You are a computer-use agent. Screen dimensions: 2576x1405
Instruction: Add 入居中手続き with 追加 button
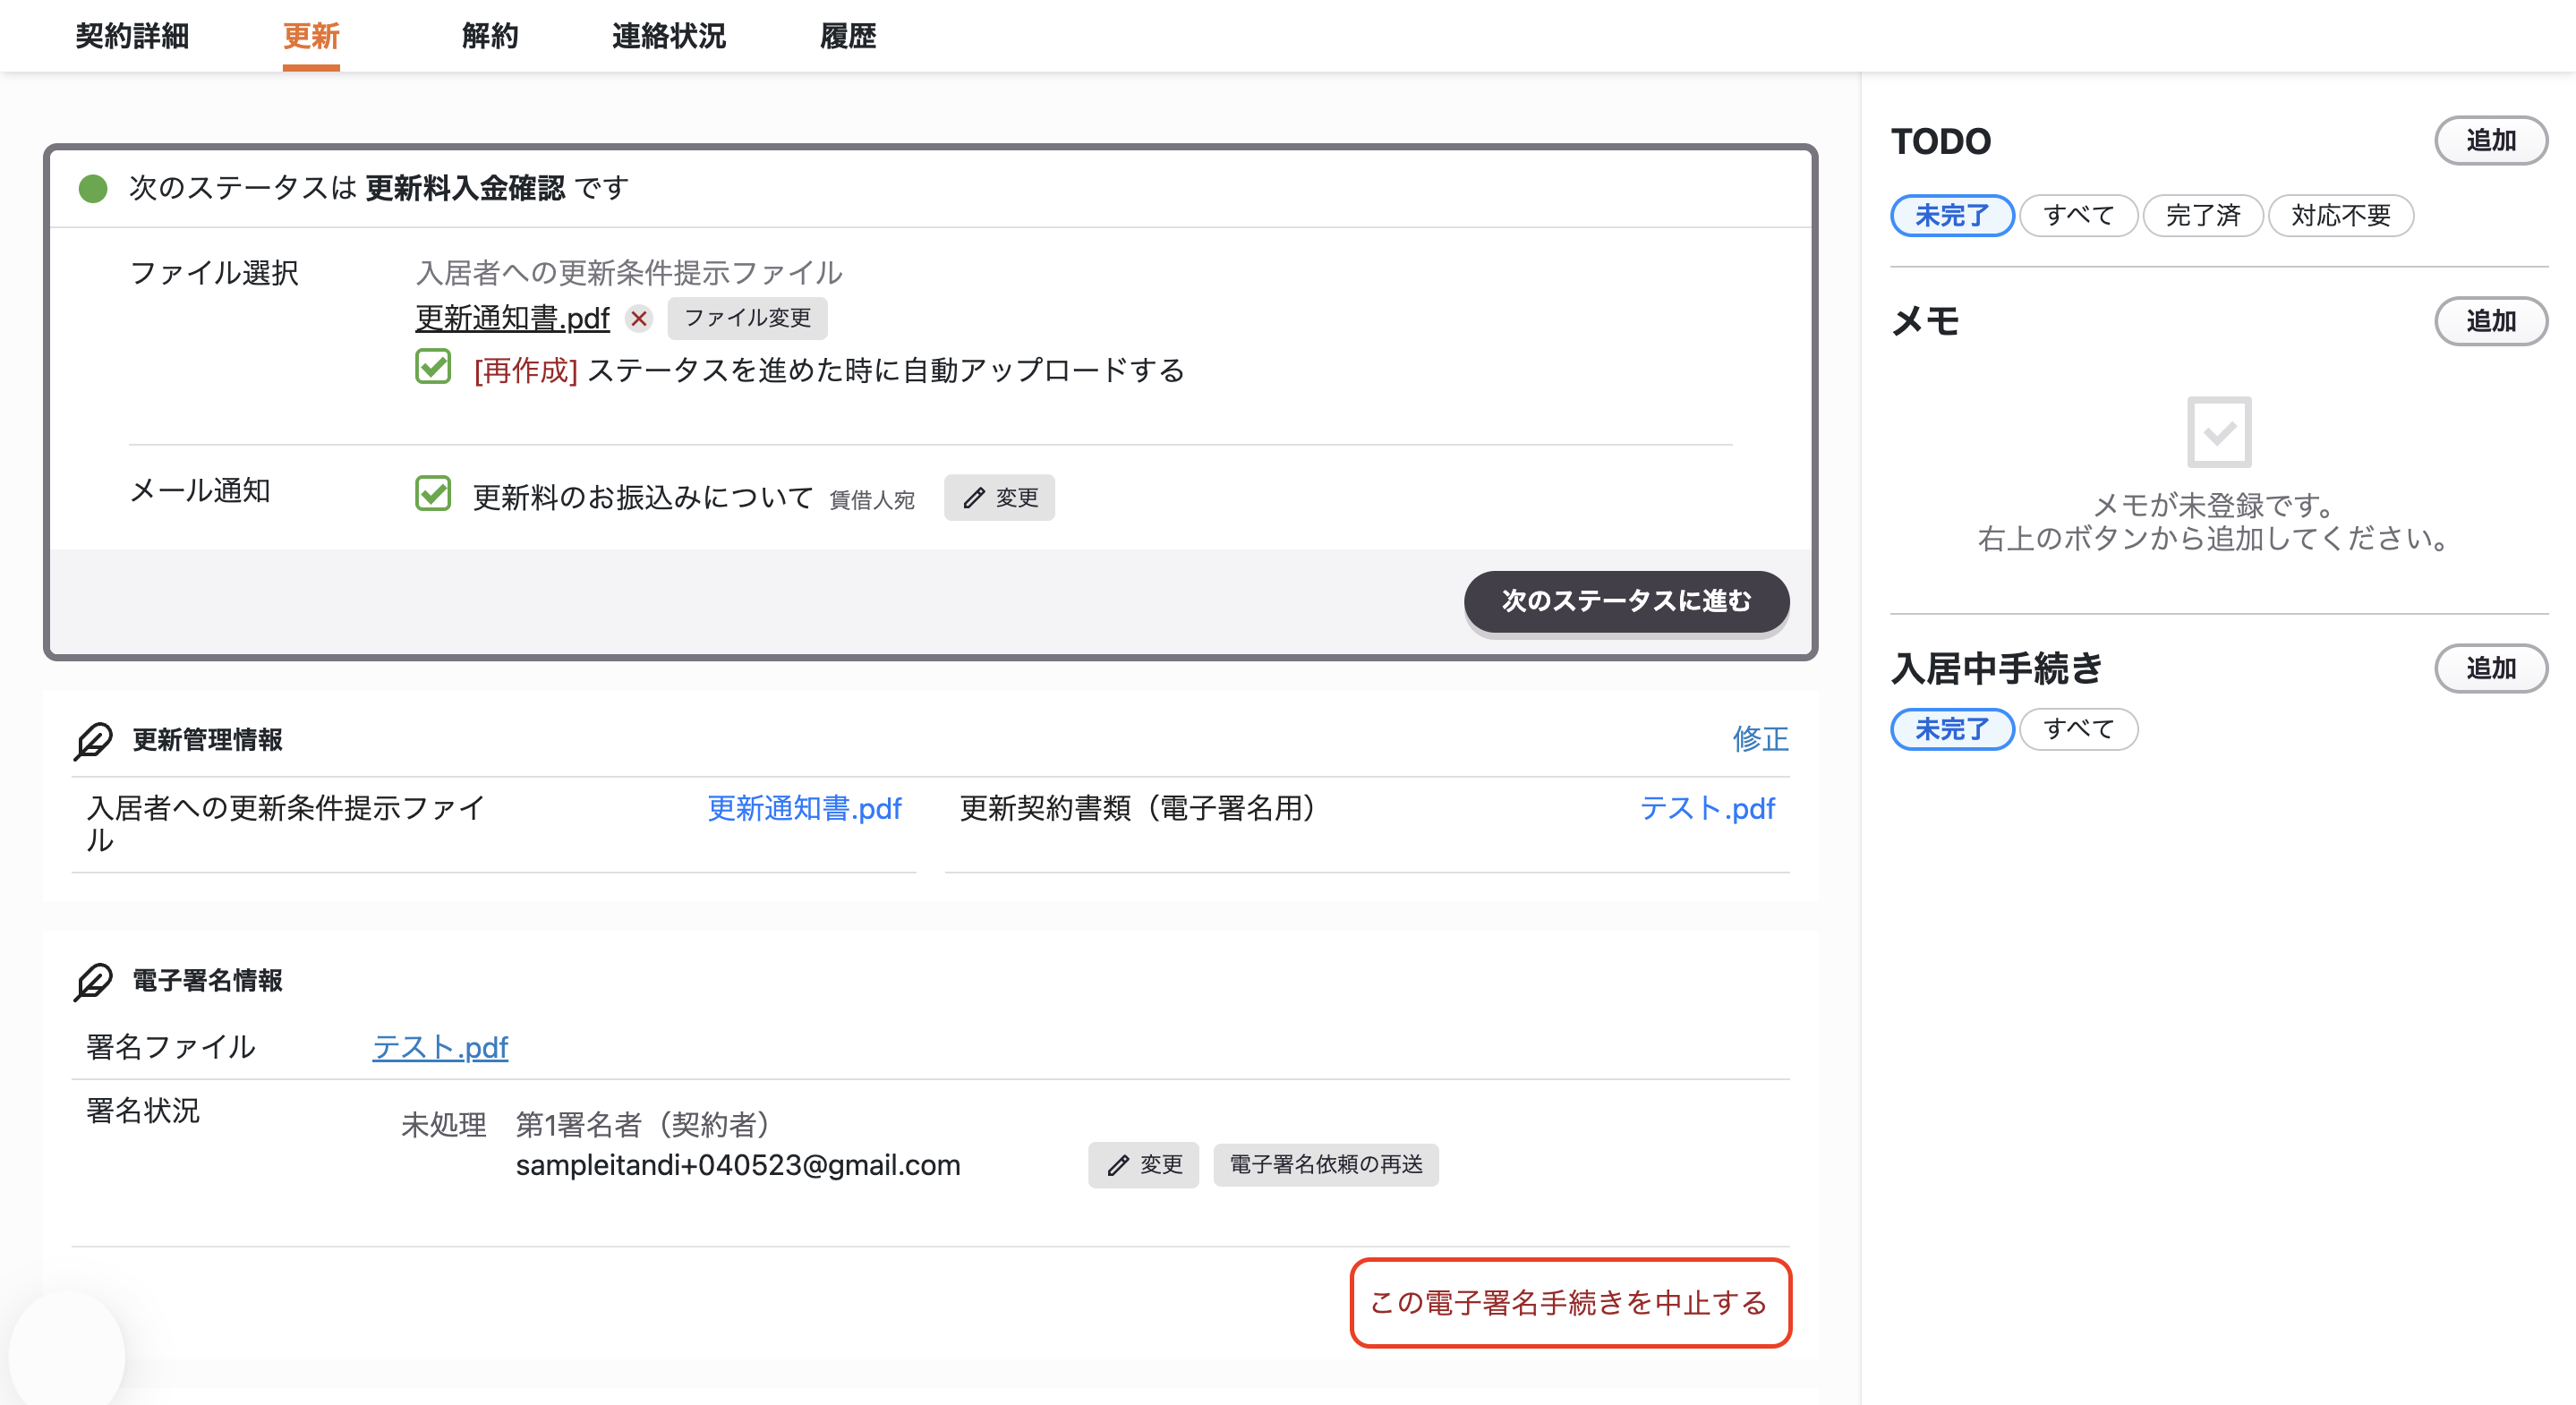click(2490, 668)
